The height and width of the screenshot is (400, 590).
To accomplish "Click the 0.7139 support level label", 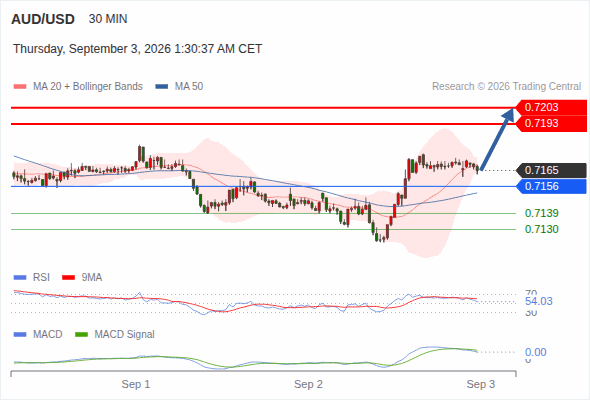I will (x=541, y=213).
